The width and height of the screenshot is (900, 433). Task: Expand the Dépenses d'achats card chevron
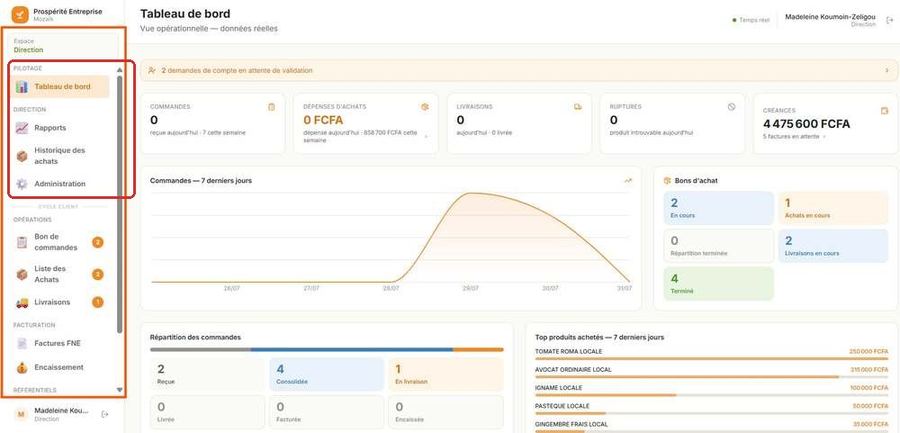click(x=426, y=137)
